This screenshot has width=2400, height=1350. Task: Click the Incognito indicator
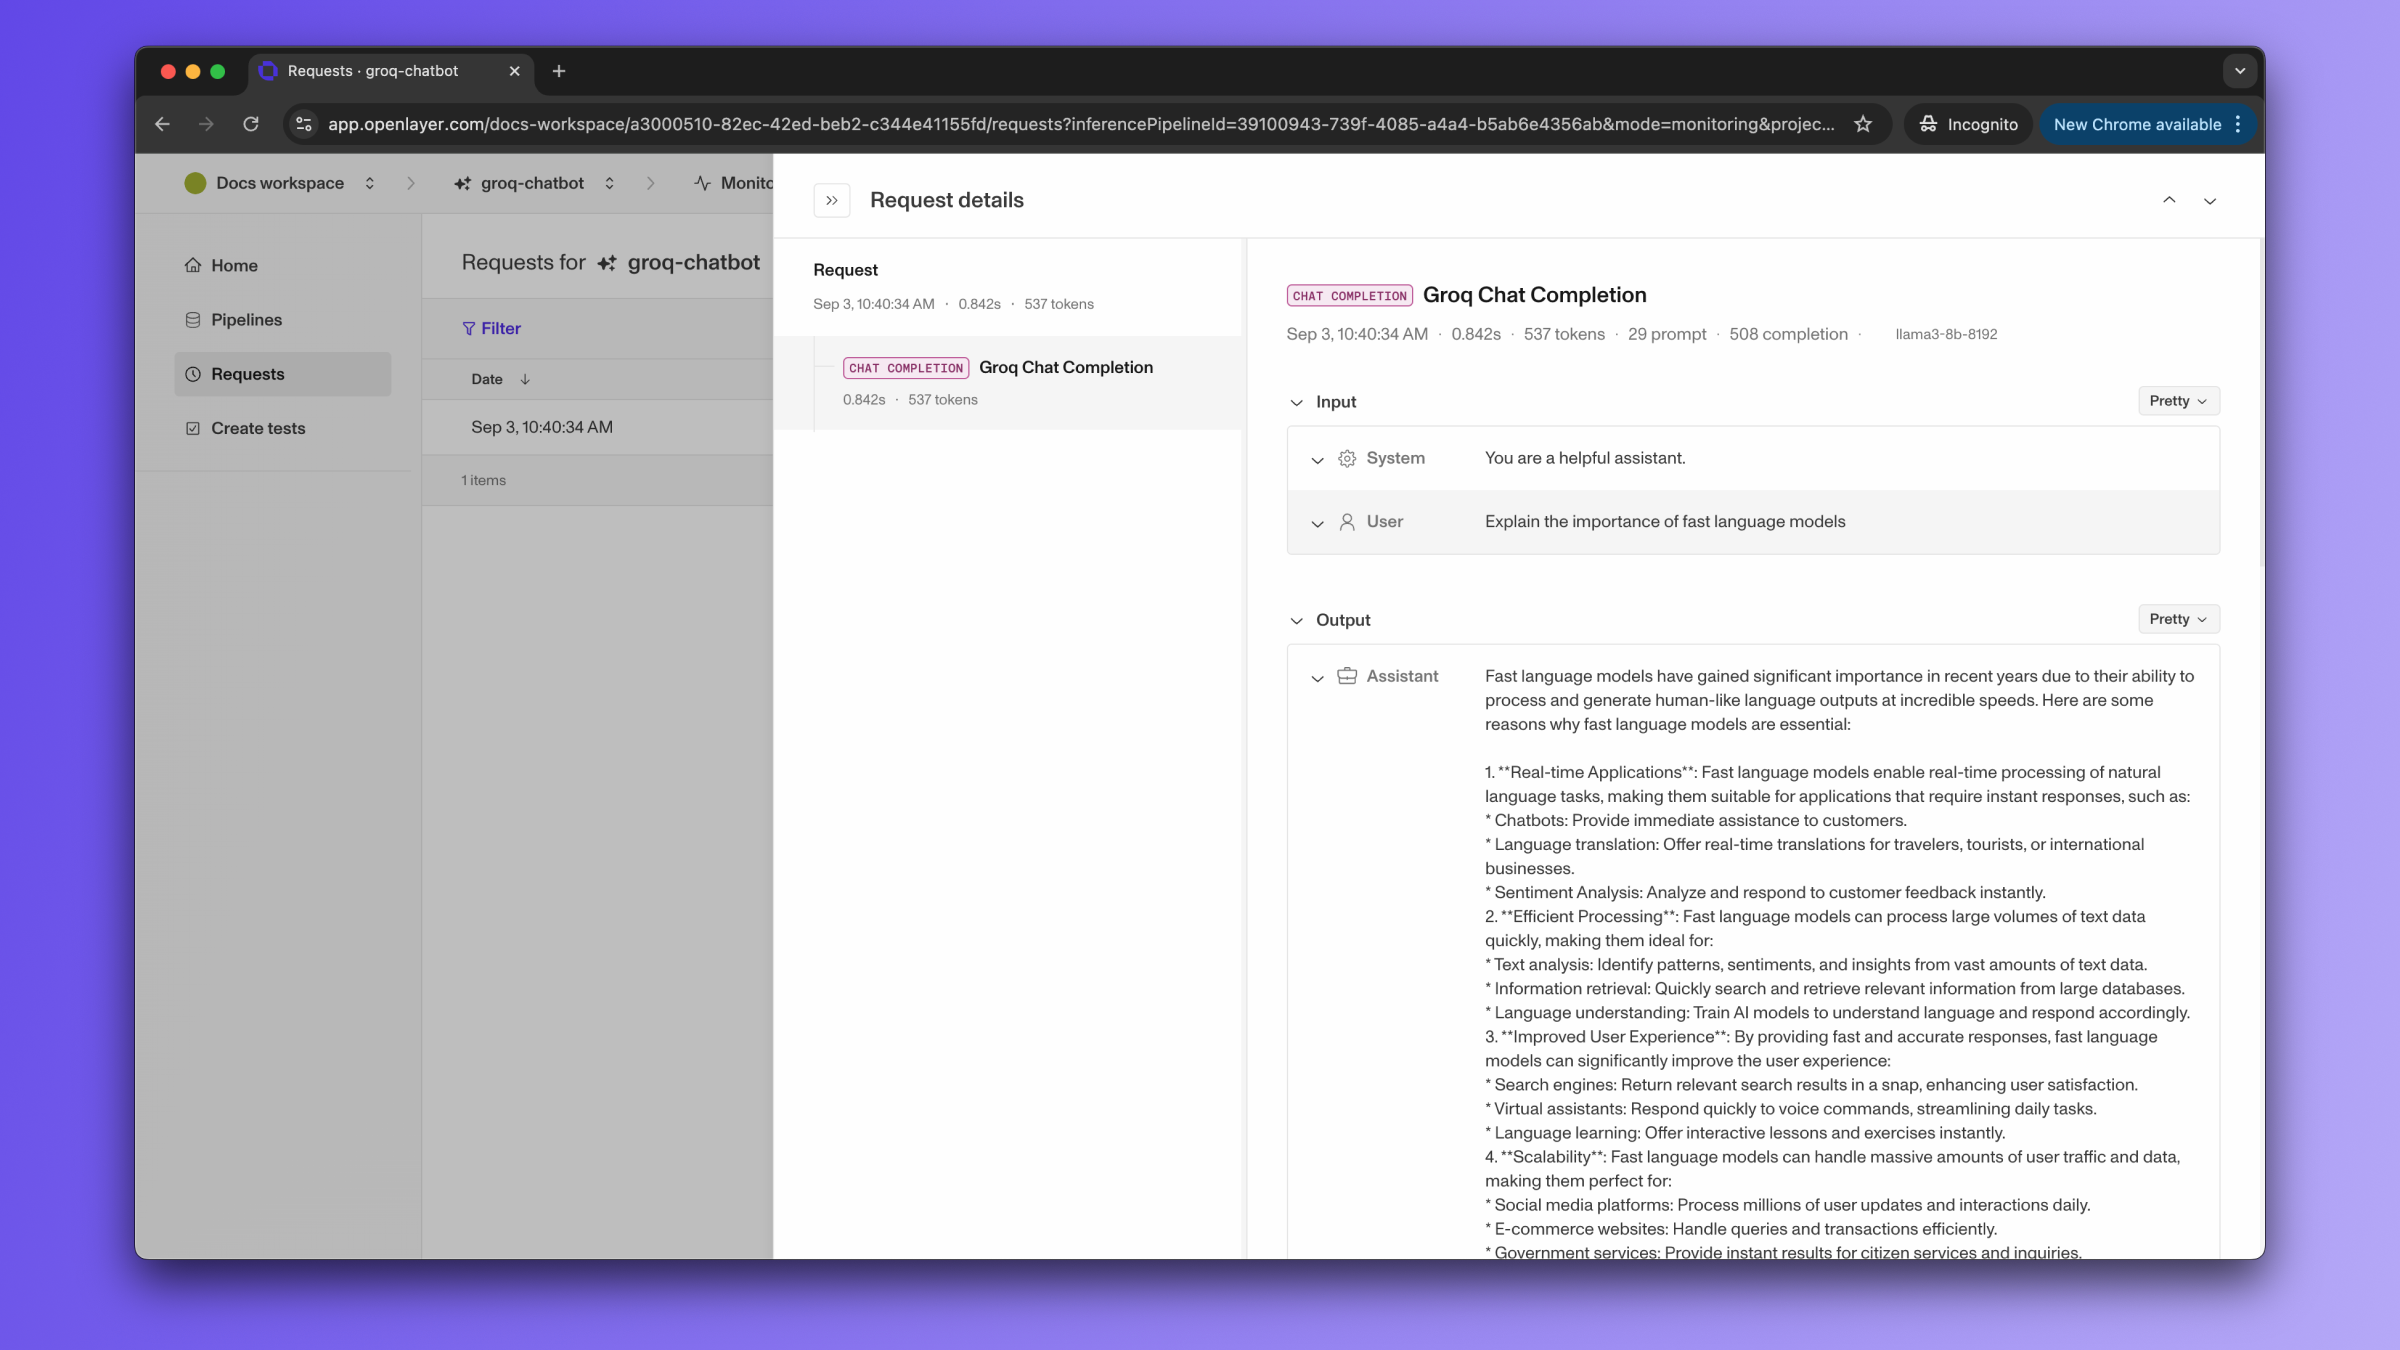[x=1968, y=124]
